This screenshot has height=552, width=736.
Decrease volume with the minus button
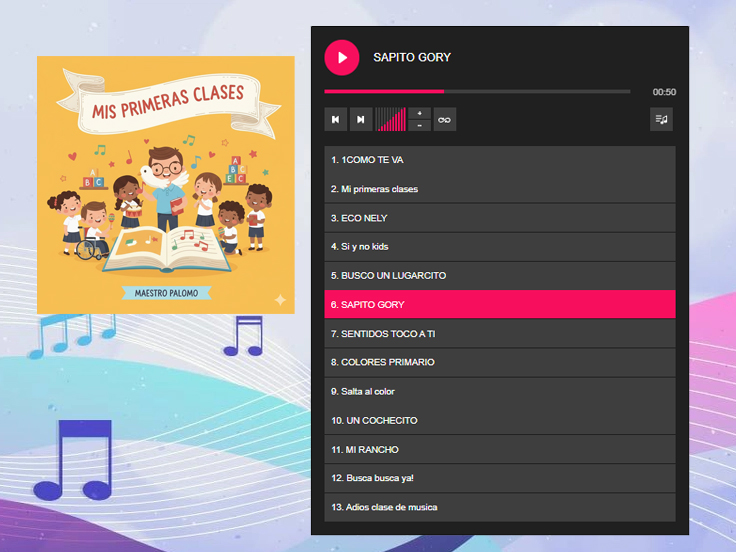(419, 126)
